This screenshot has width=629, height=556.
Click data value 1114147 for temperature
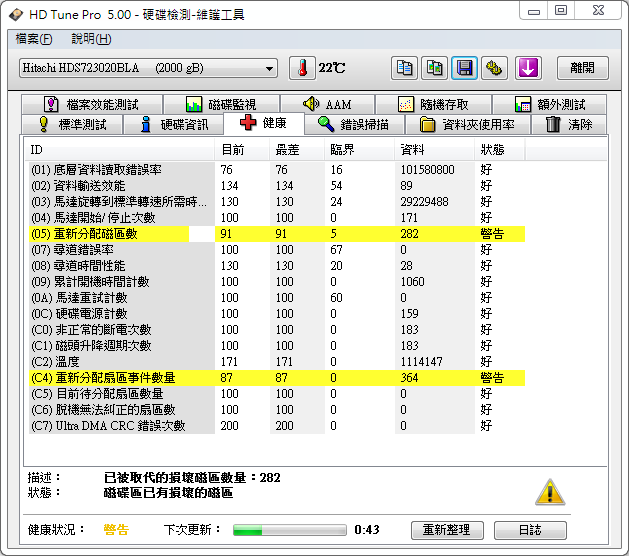(x=421, y=362)
